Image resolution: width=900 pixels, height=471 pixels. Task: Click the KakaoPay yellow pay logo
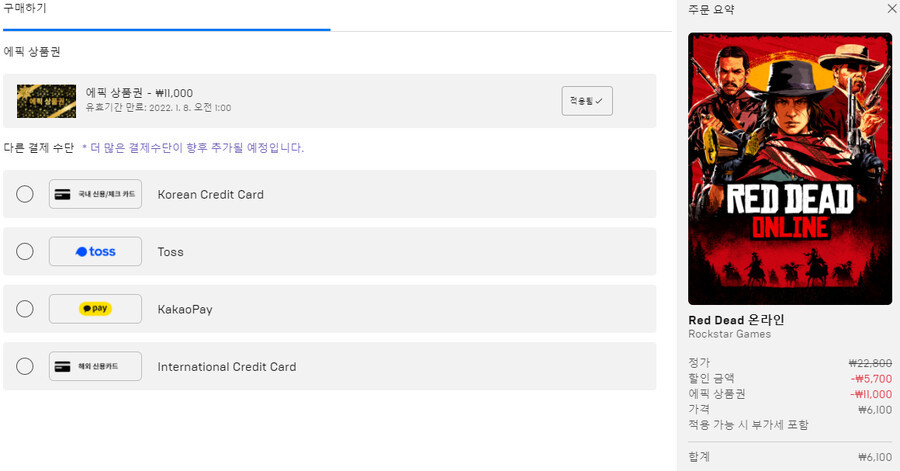point(95,309)
